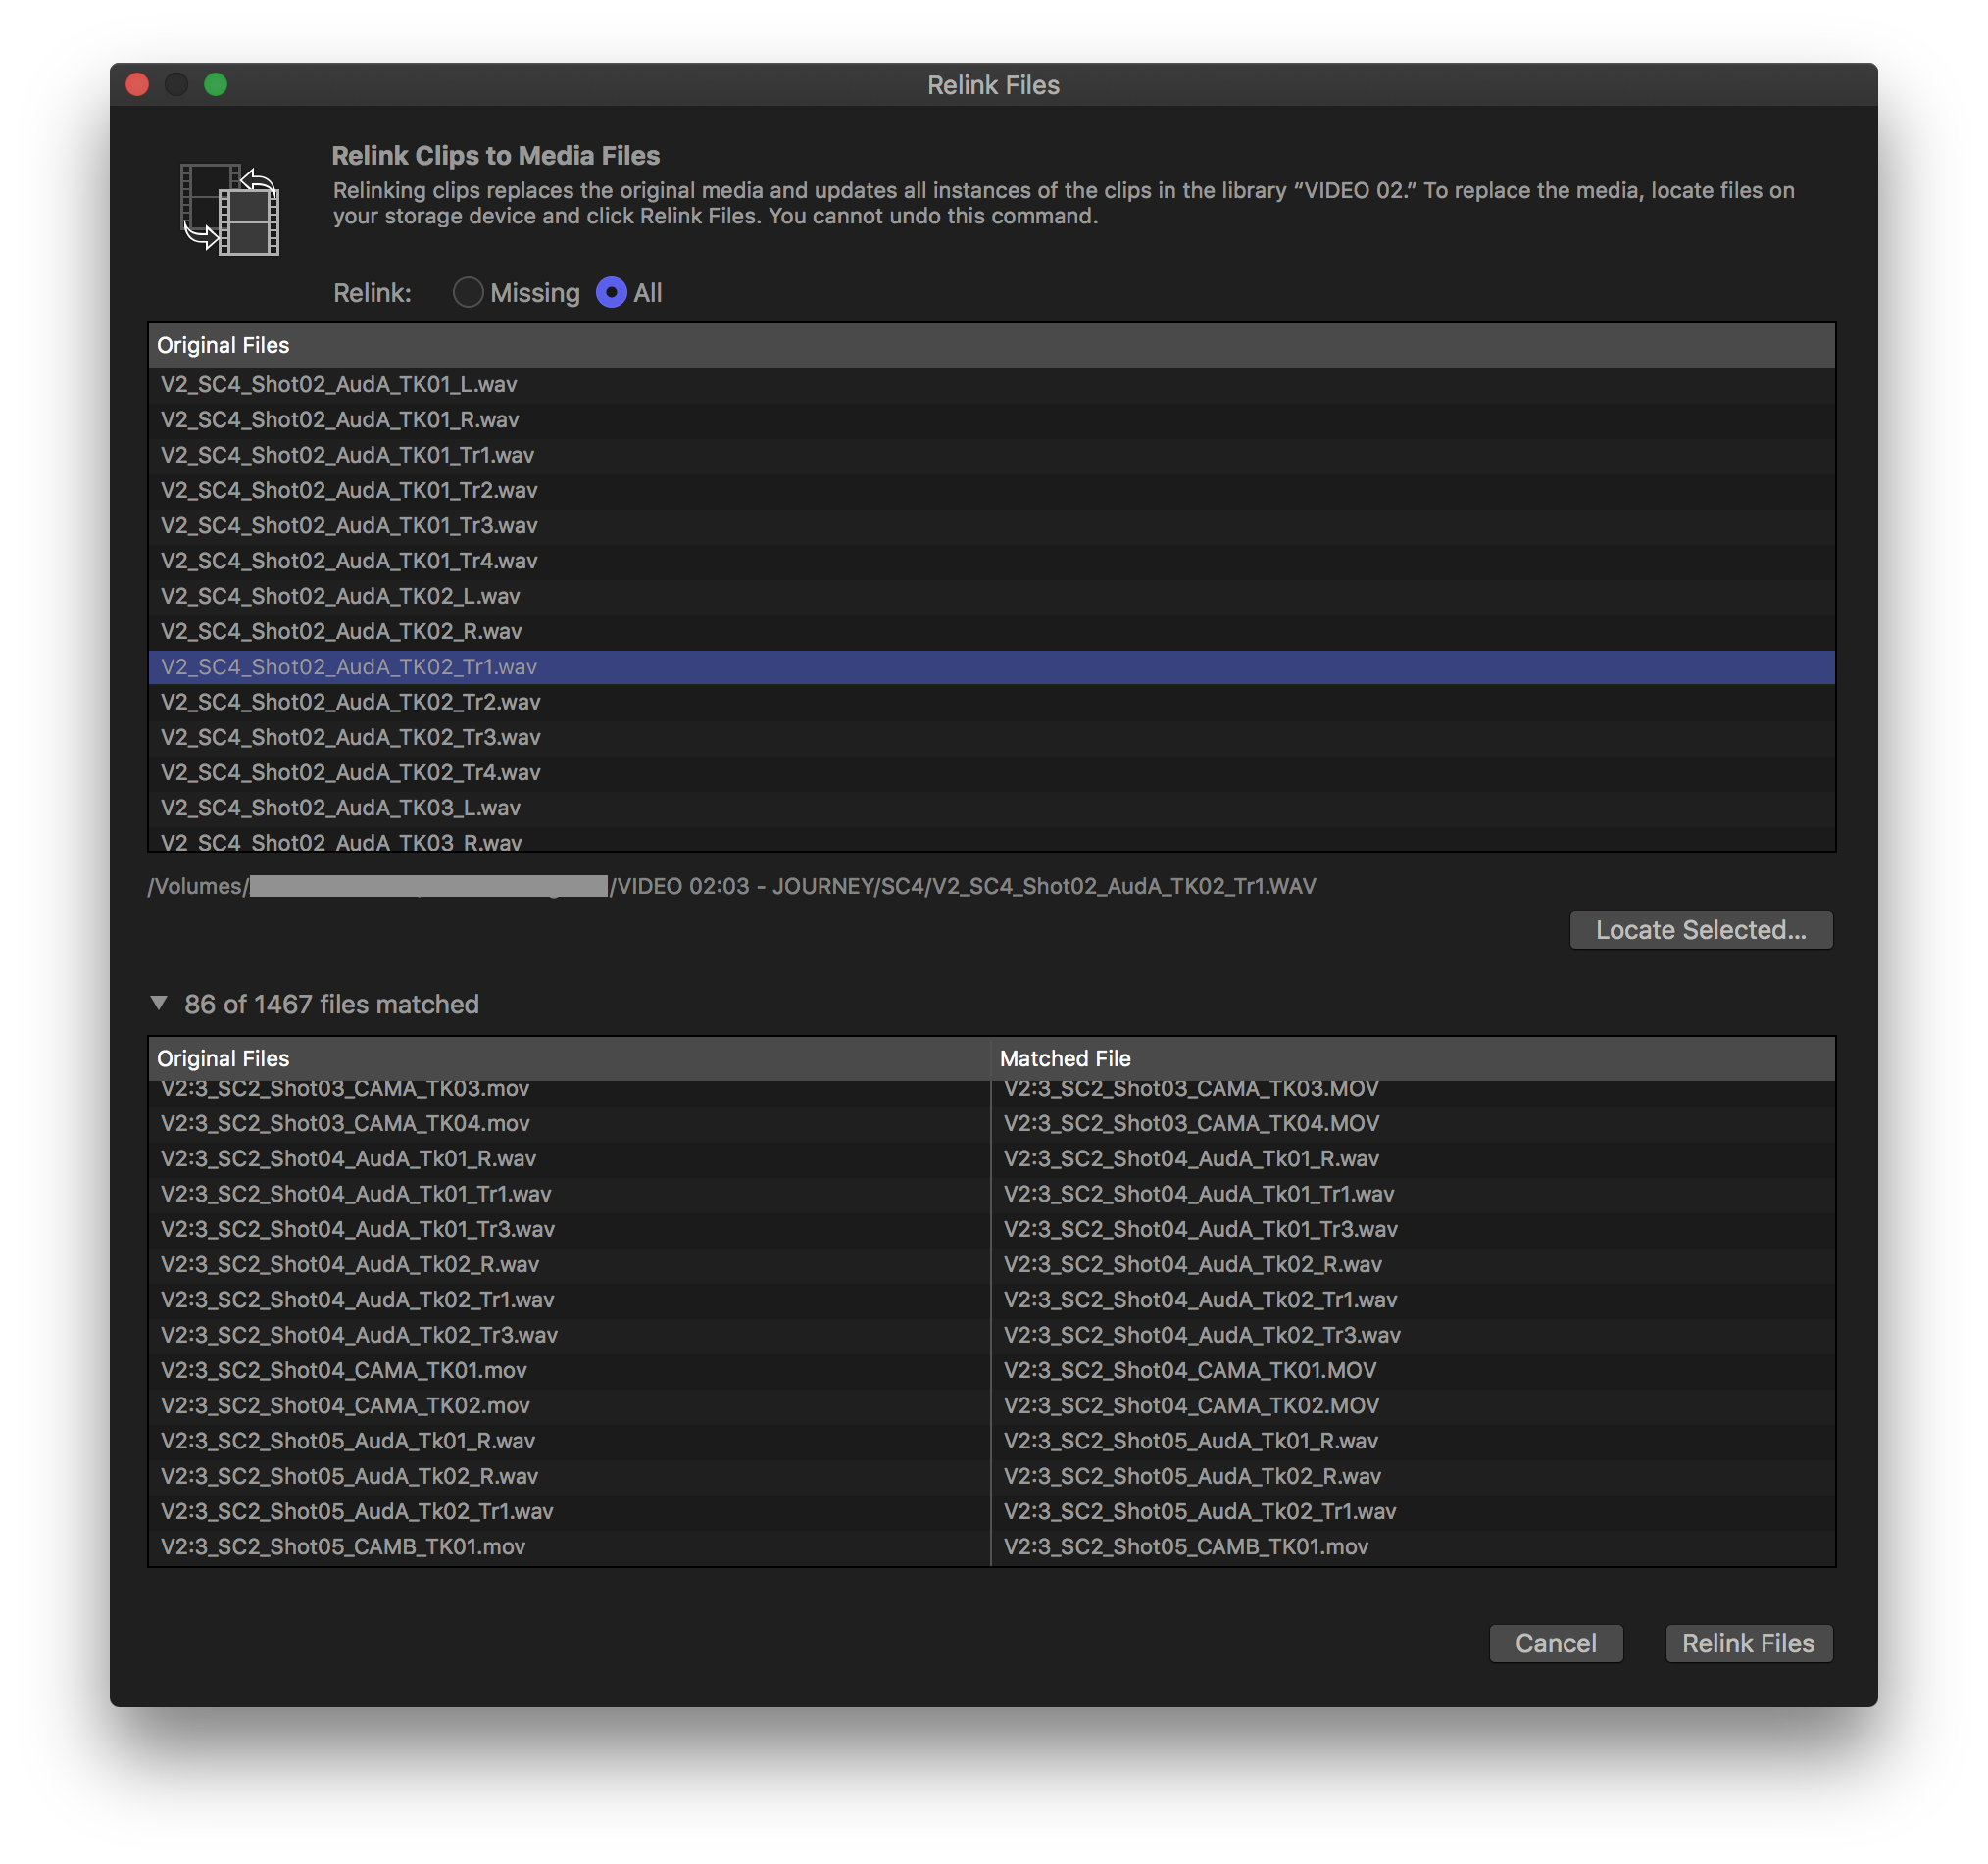1988x1864 pixels.
Task: Select V2_SC4_Shot02_AudA_TK01_Tr3.wav row
Action: coord(349,526)
